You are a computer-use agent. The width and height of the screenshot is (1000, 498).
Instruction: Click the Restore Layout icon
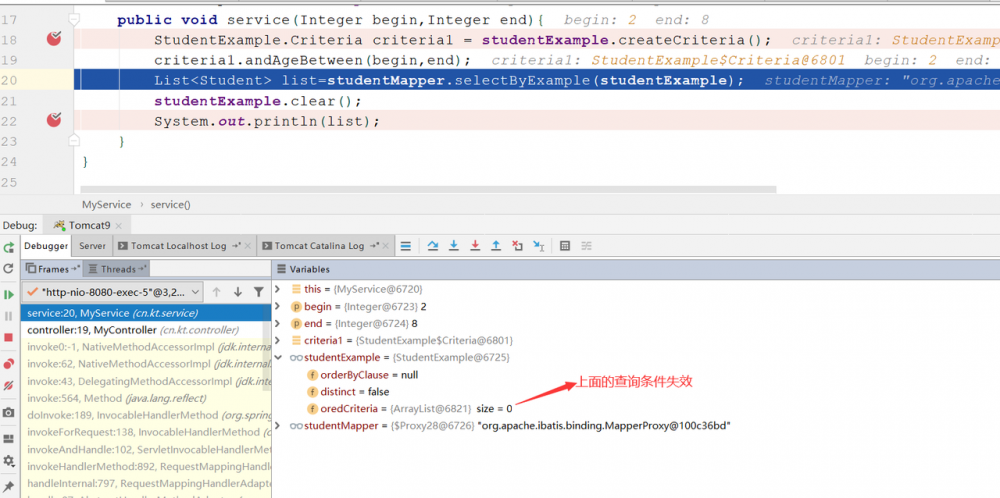(x=8, y=439)
